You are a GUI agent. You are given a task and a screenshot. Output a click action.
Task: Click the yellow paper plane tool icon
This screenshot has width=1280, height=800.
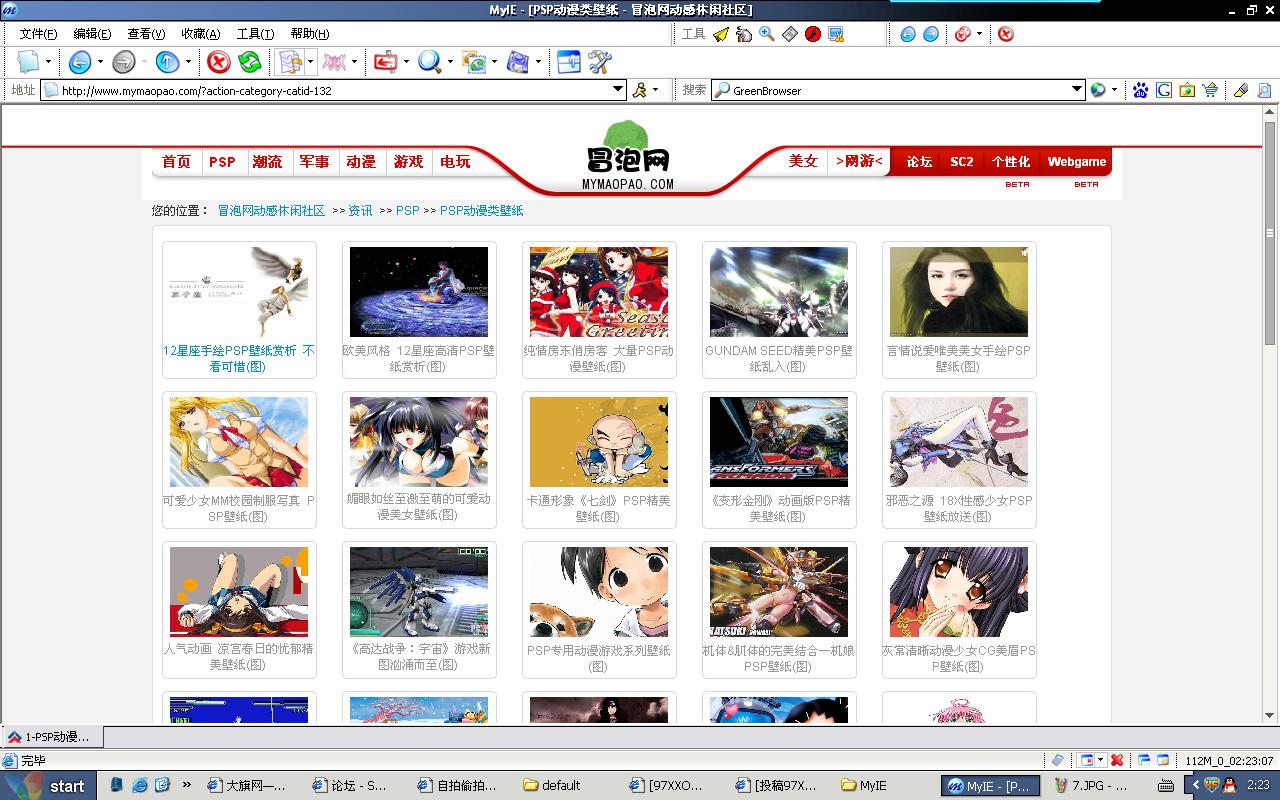[x=720, y=34]
